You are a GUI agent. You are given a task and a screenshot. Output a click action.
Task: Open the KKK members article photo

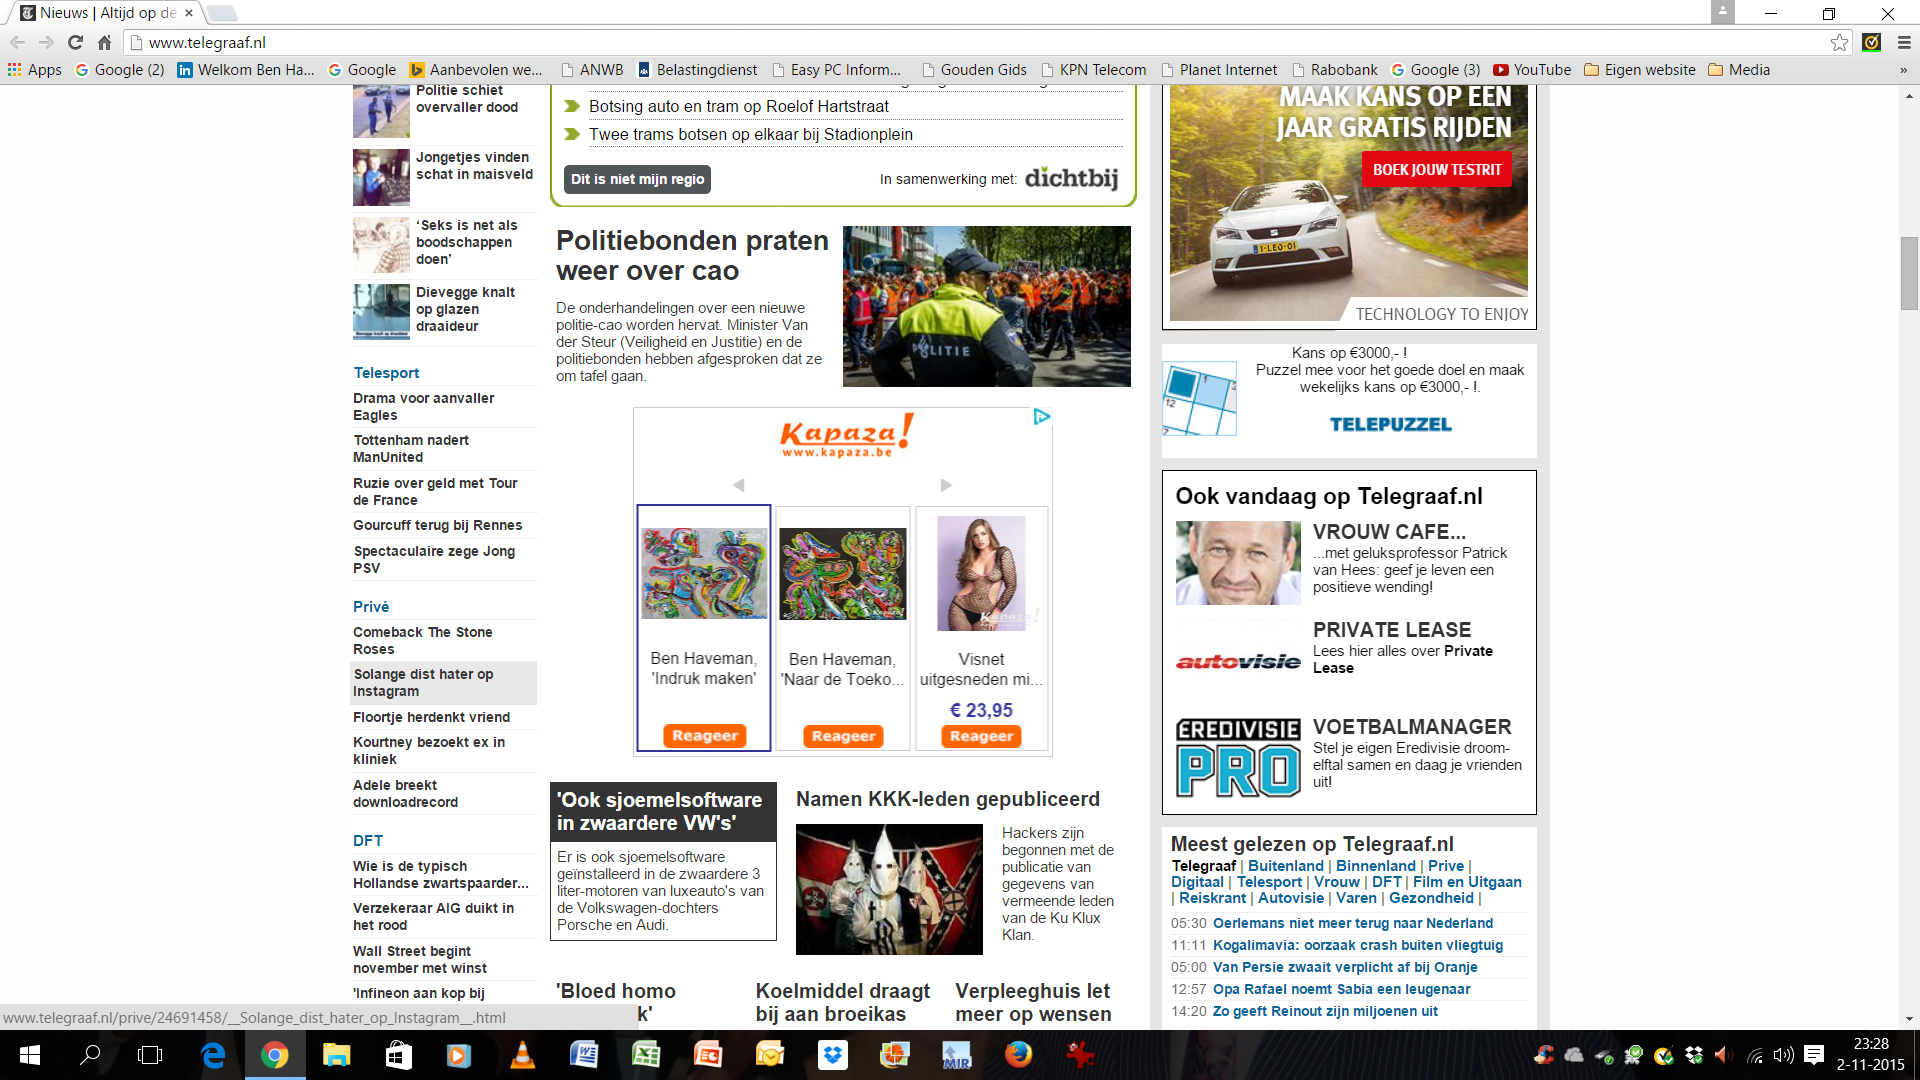coord(889,889)
